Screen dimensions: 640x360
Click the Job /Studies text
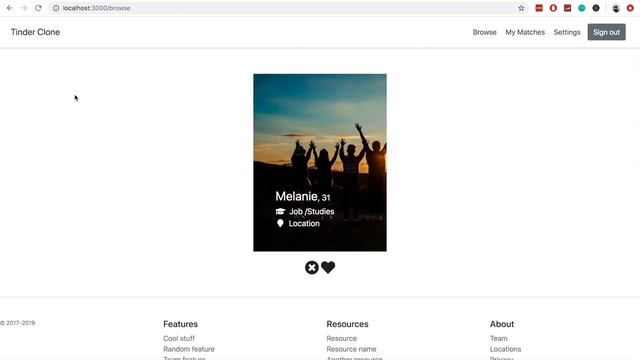(x=311, y=211)
